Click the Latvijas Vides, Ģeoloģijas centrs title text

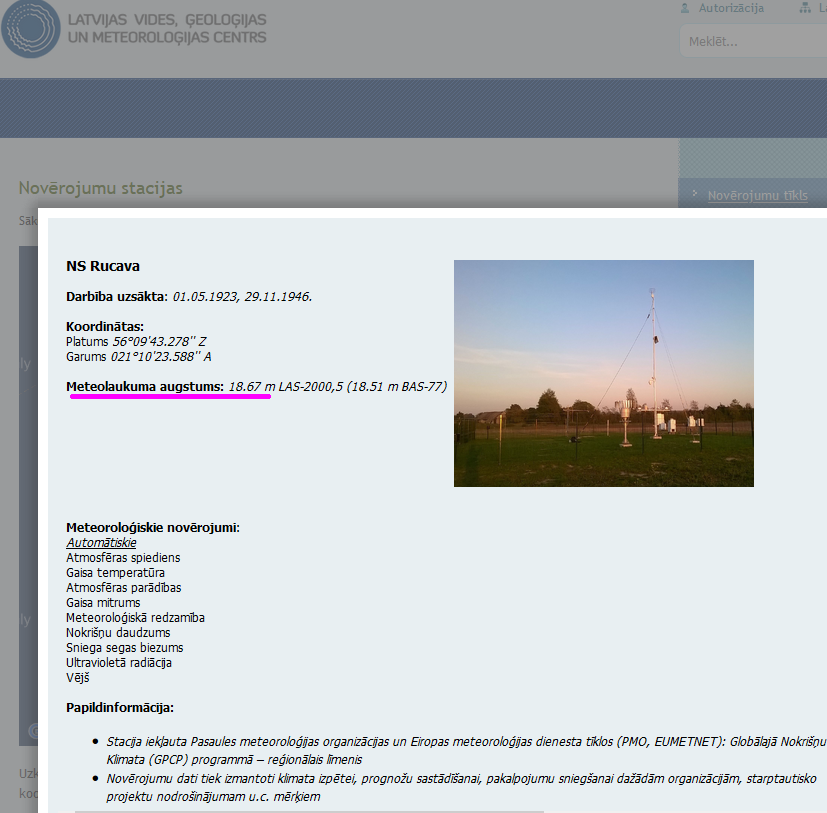[167, 28]
